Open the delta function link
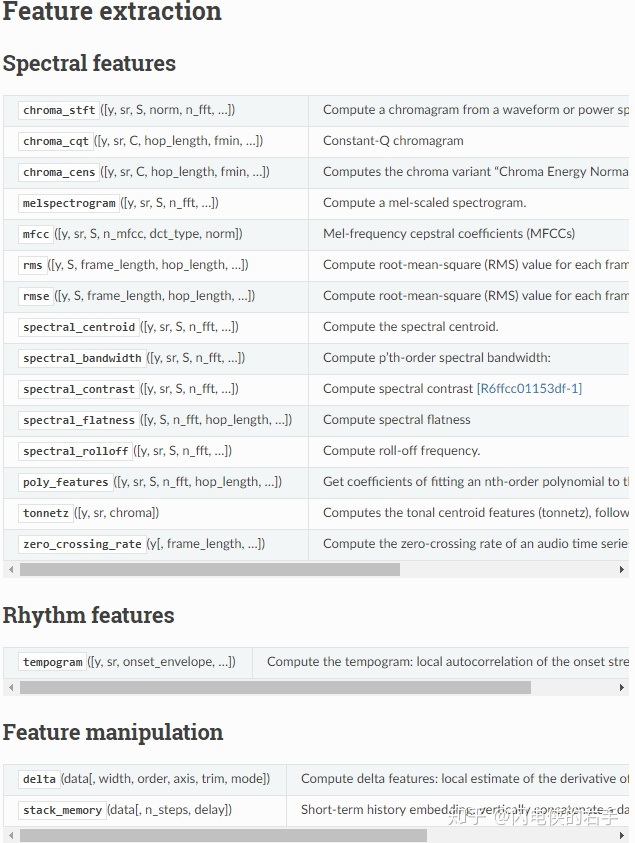The height and width of the screenshot is (843, 635). click(39, 780)
